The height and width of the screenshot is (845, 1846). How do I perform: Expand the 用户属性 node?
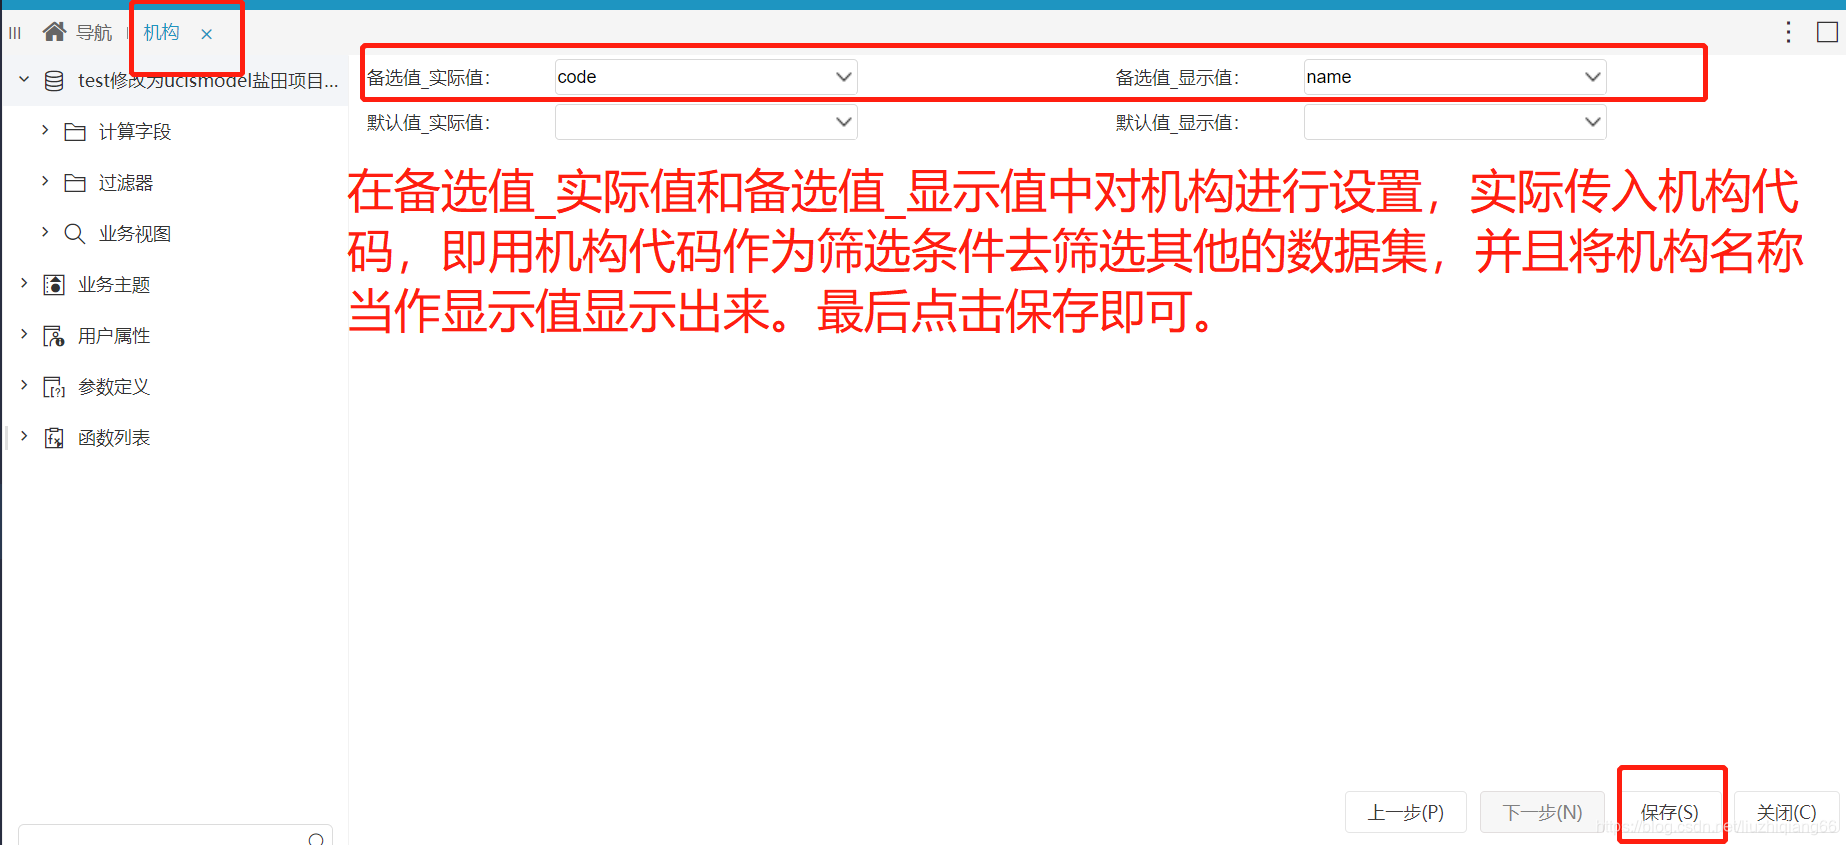pos(24,334)
